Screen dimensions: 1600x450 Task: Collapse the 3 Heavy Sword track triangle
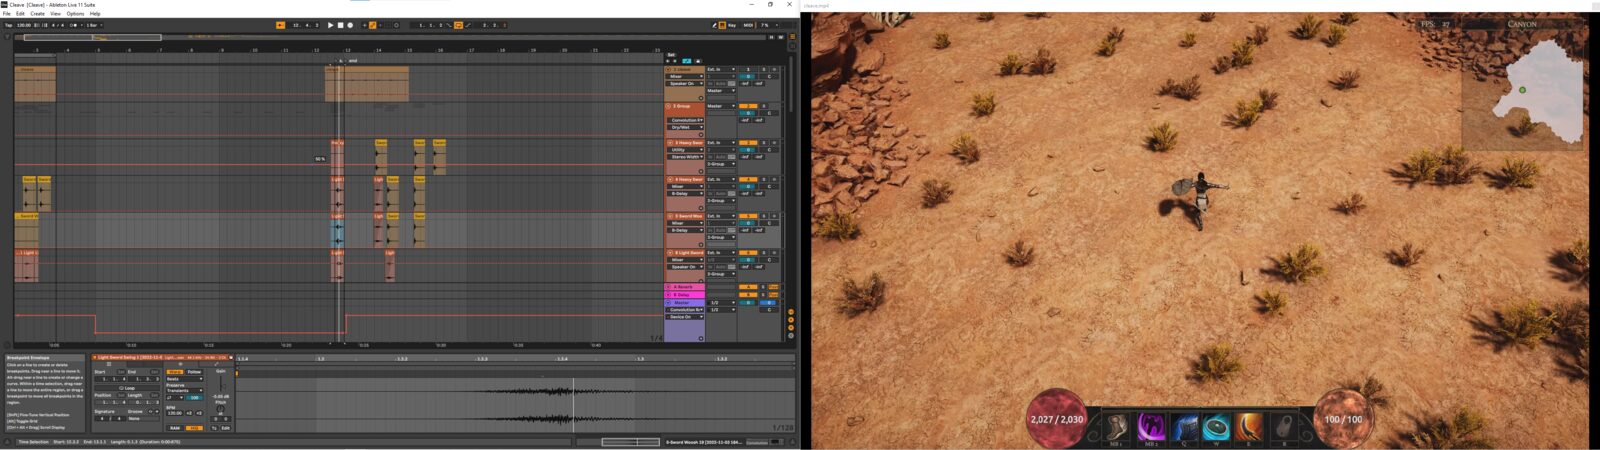[x=670, y=142]
